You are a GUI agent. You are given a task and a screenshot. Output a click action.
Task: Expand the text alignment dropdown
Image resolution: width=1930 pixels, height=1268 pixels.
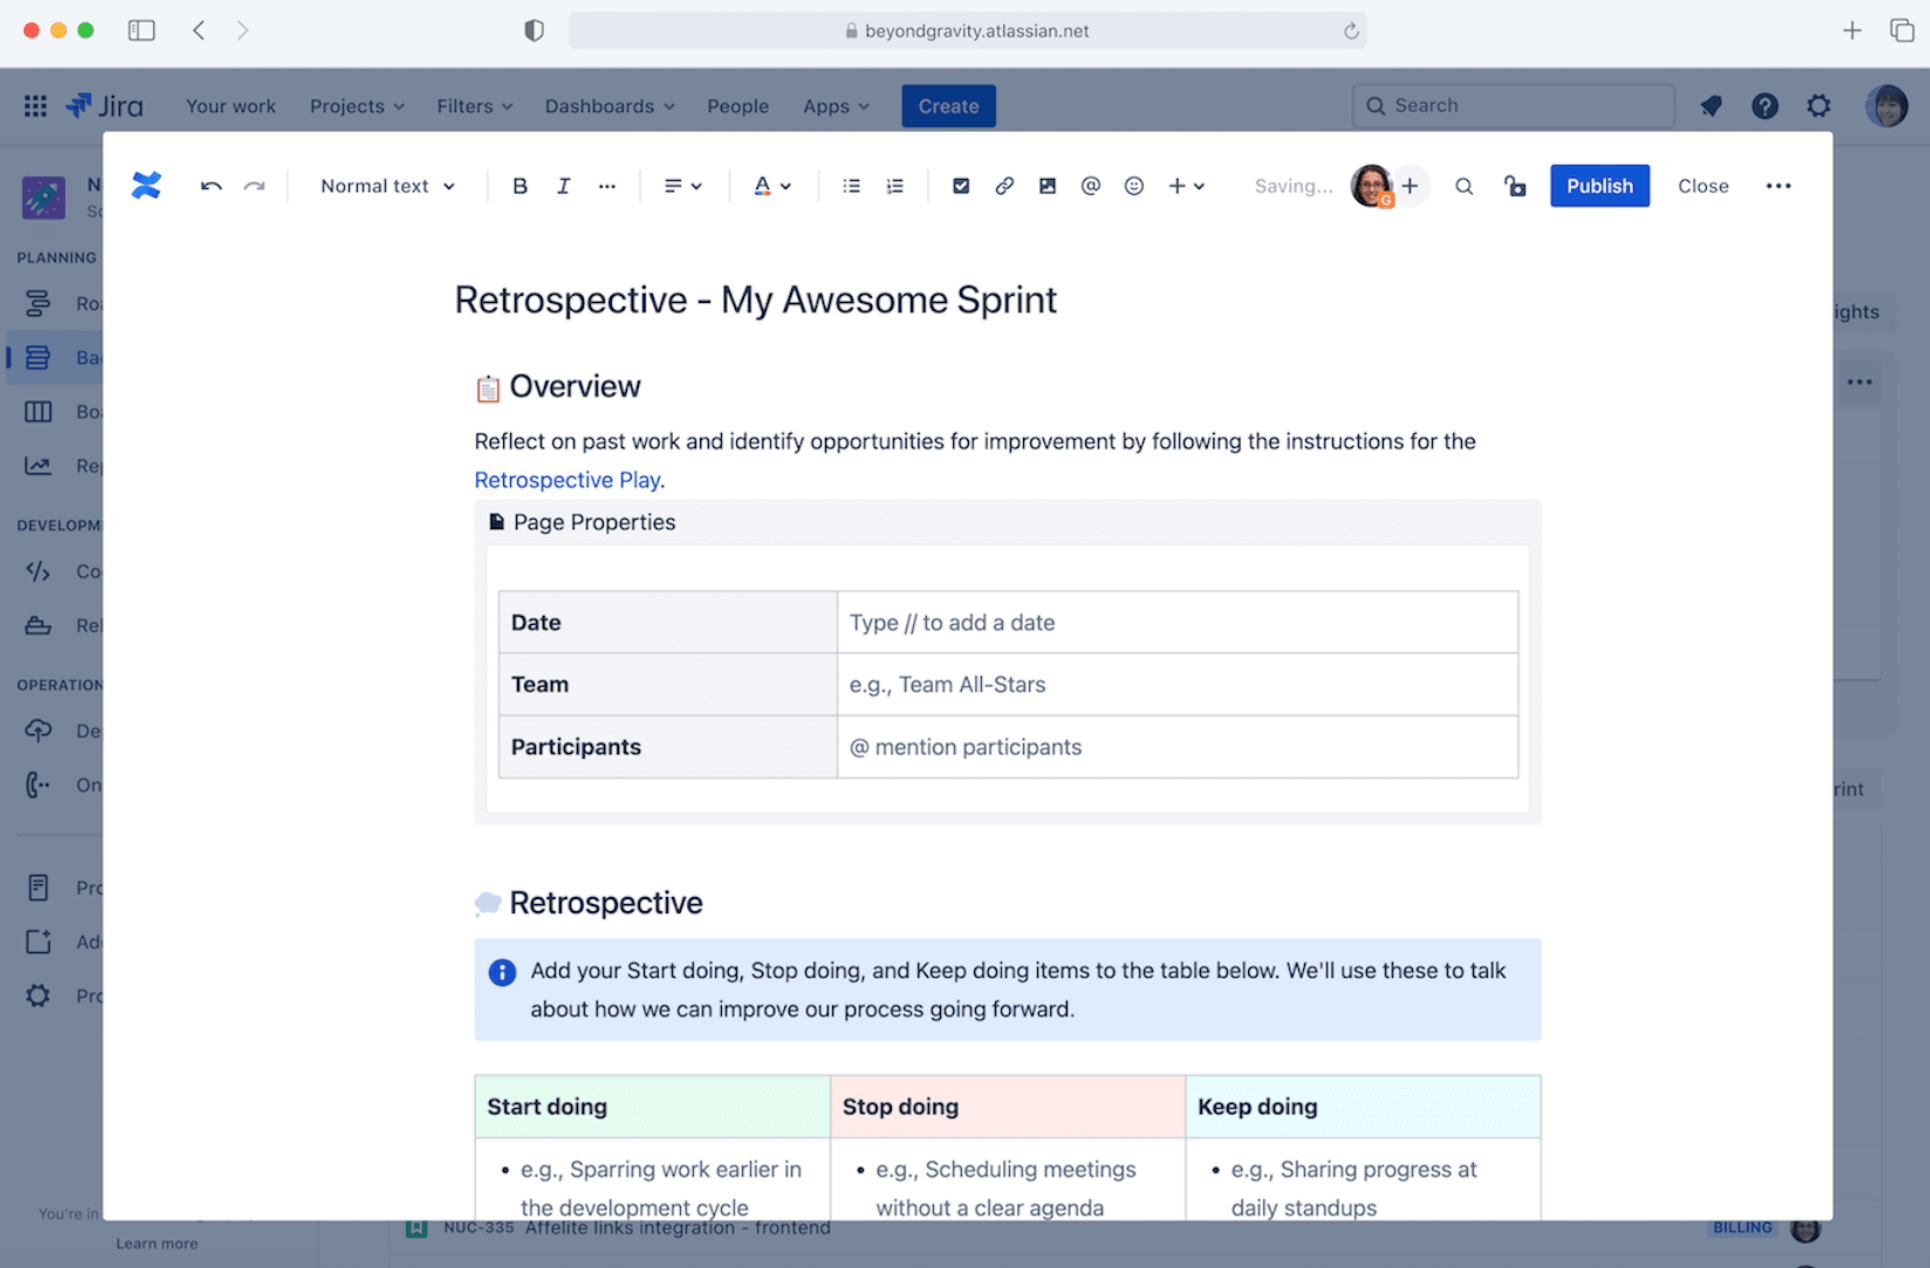(x=682, y=186)
